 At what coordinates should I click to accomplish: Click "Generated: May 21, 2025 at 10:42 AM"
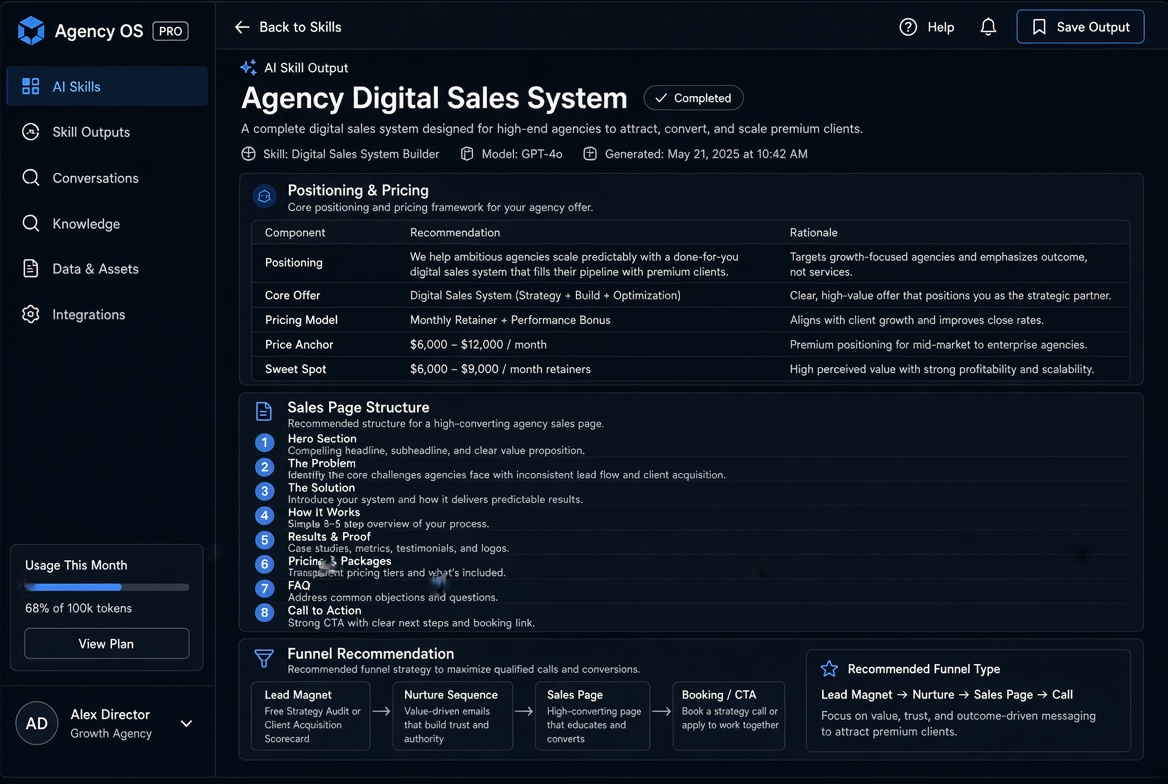pos(706,154)
